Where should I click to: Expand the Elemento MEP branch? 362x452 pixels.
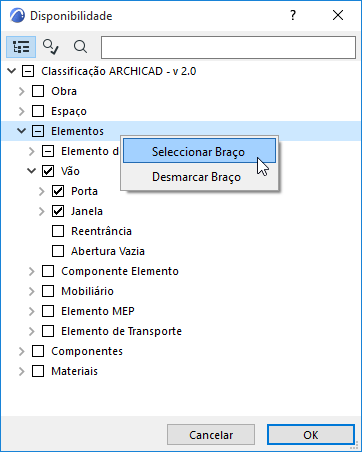(32, 311)
